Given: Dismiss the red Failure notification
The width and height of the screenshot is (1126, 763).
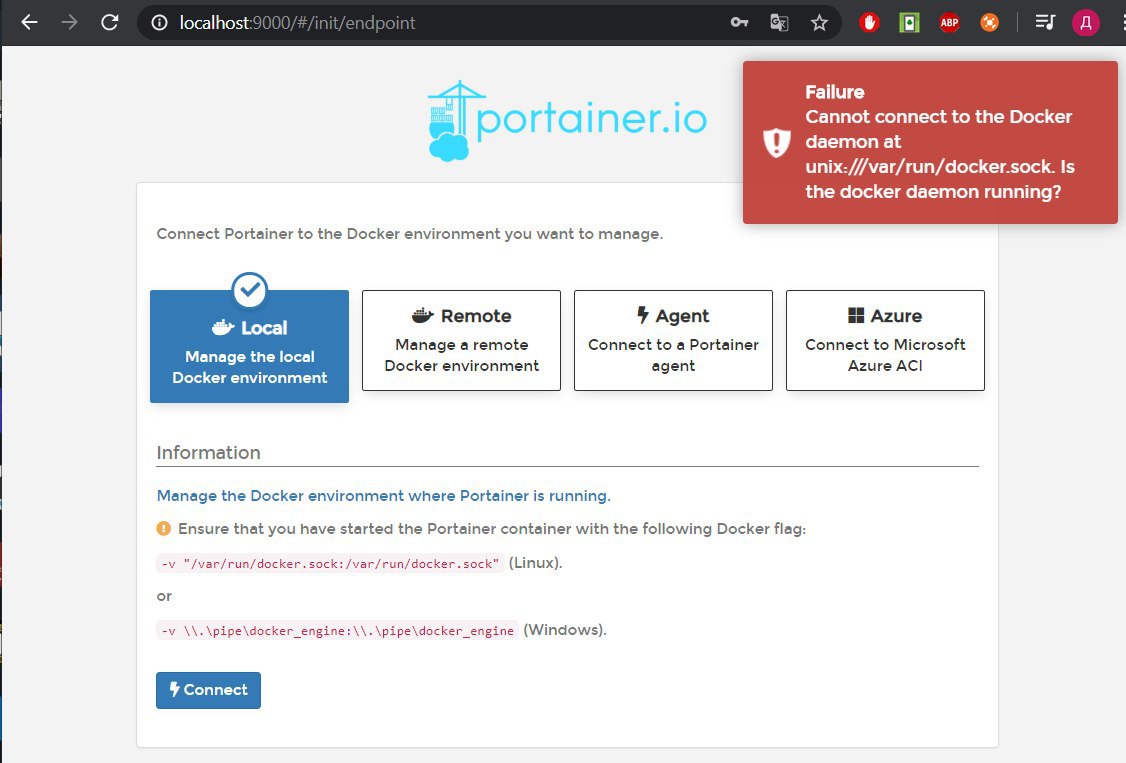Looking at the screenshot, I should click(x=930, y=142).
